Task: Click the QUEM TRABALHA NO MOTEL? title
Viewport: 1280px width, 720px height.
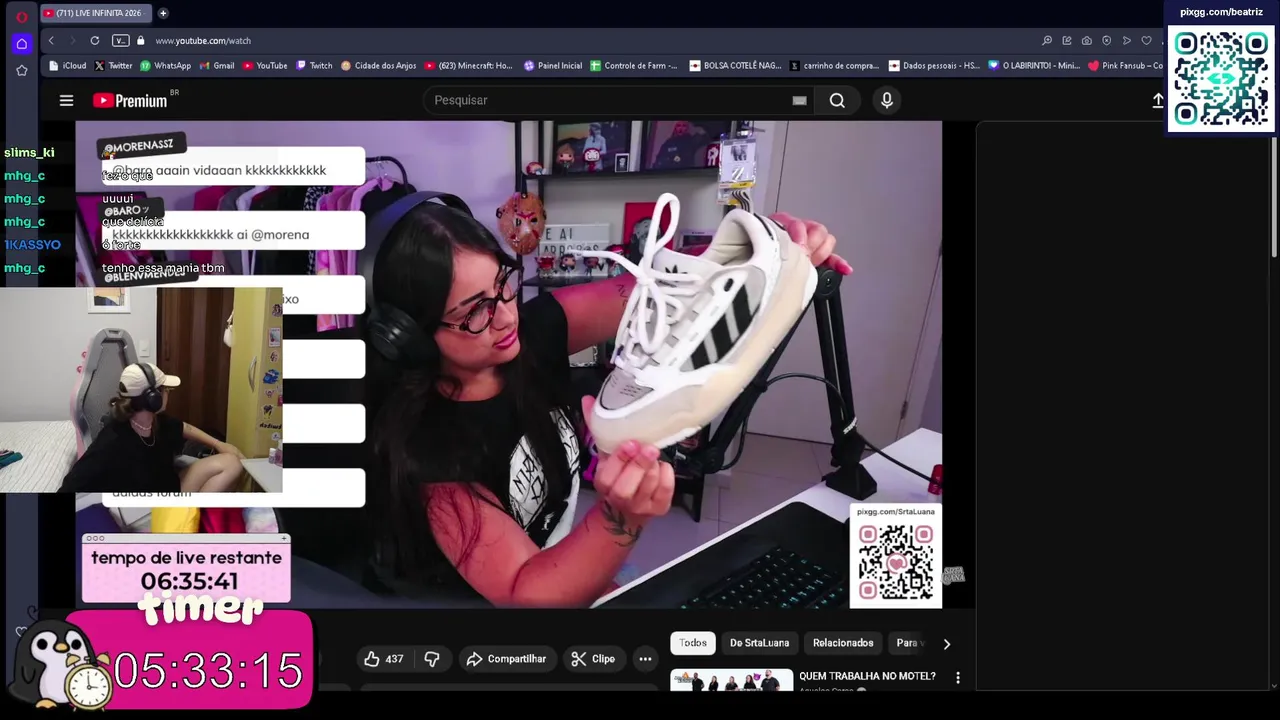Action: tap(867, 676)
